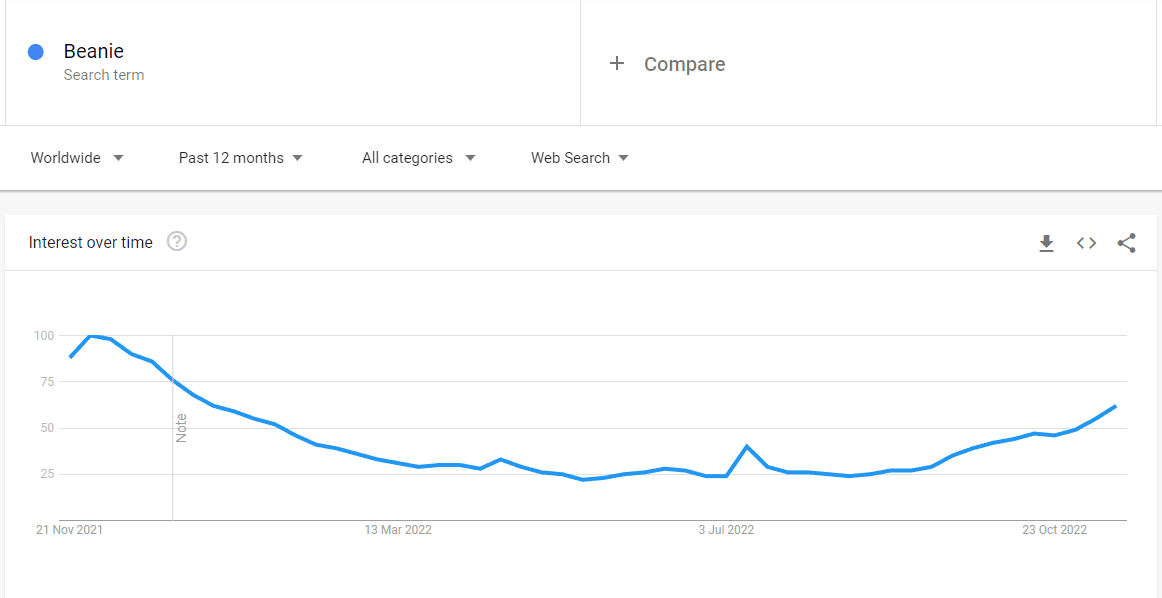Open help icon beside Interest over time
The image size is (1162, 598).
(177, 242)
